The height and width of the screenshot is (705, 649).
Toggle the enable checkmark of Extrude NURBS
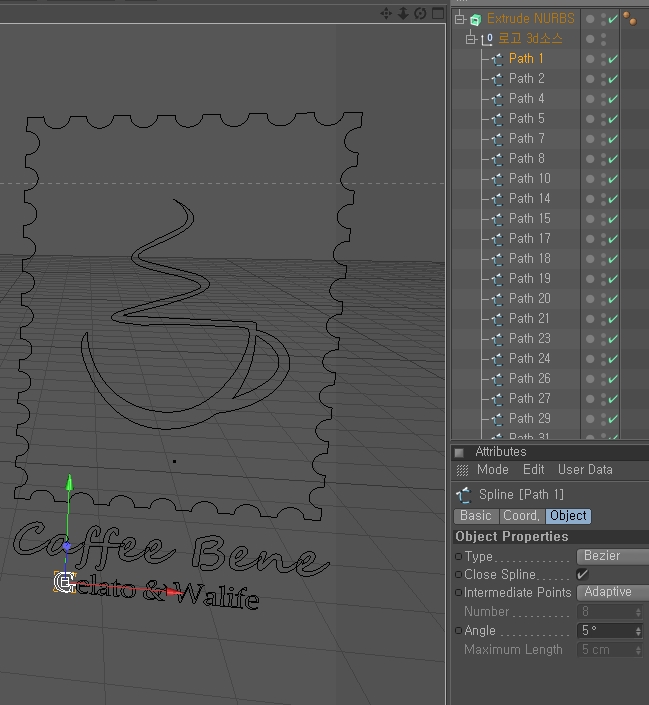point(613,19)
